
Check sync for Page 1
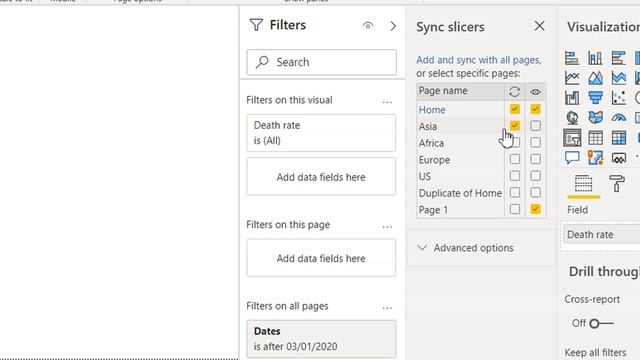point(514,209)
